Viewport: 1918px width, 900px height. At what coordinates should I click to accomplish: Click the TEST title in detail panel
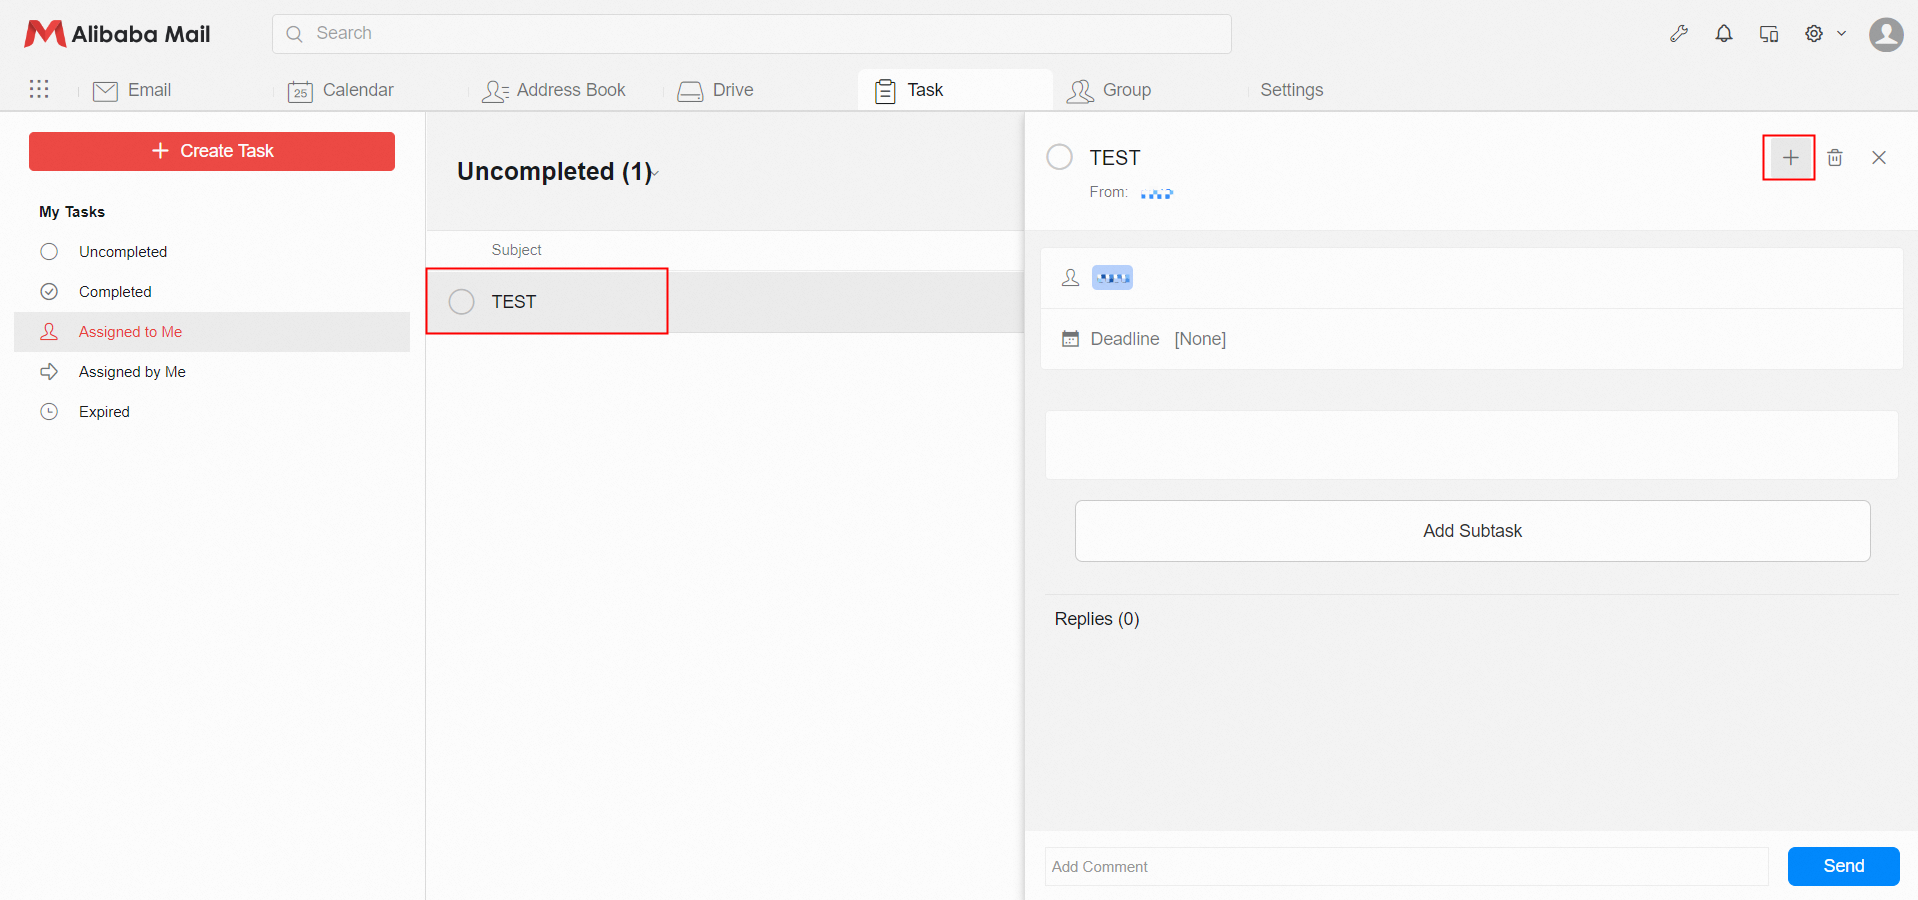point(1115,158)
